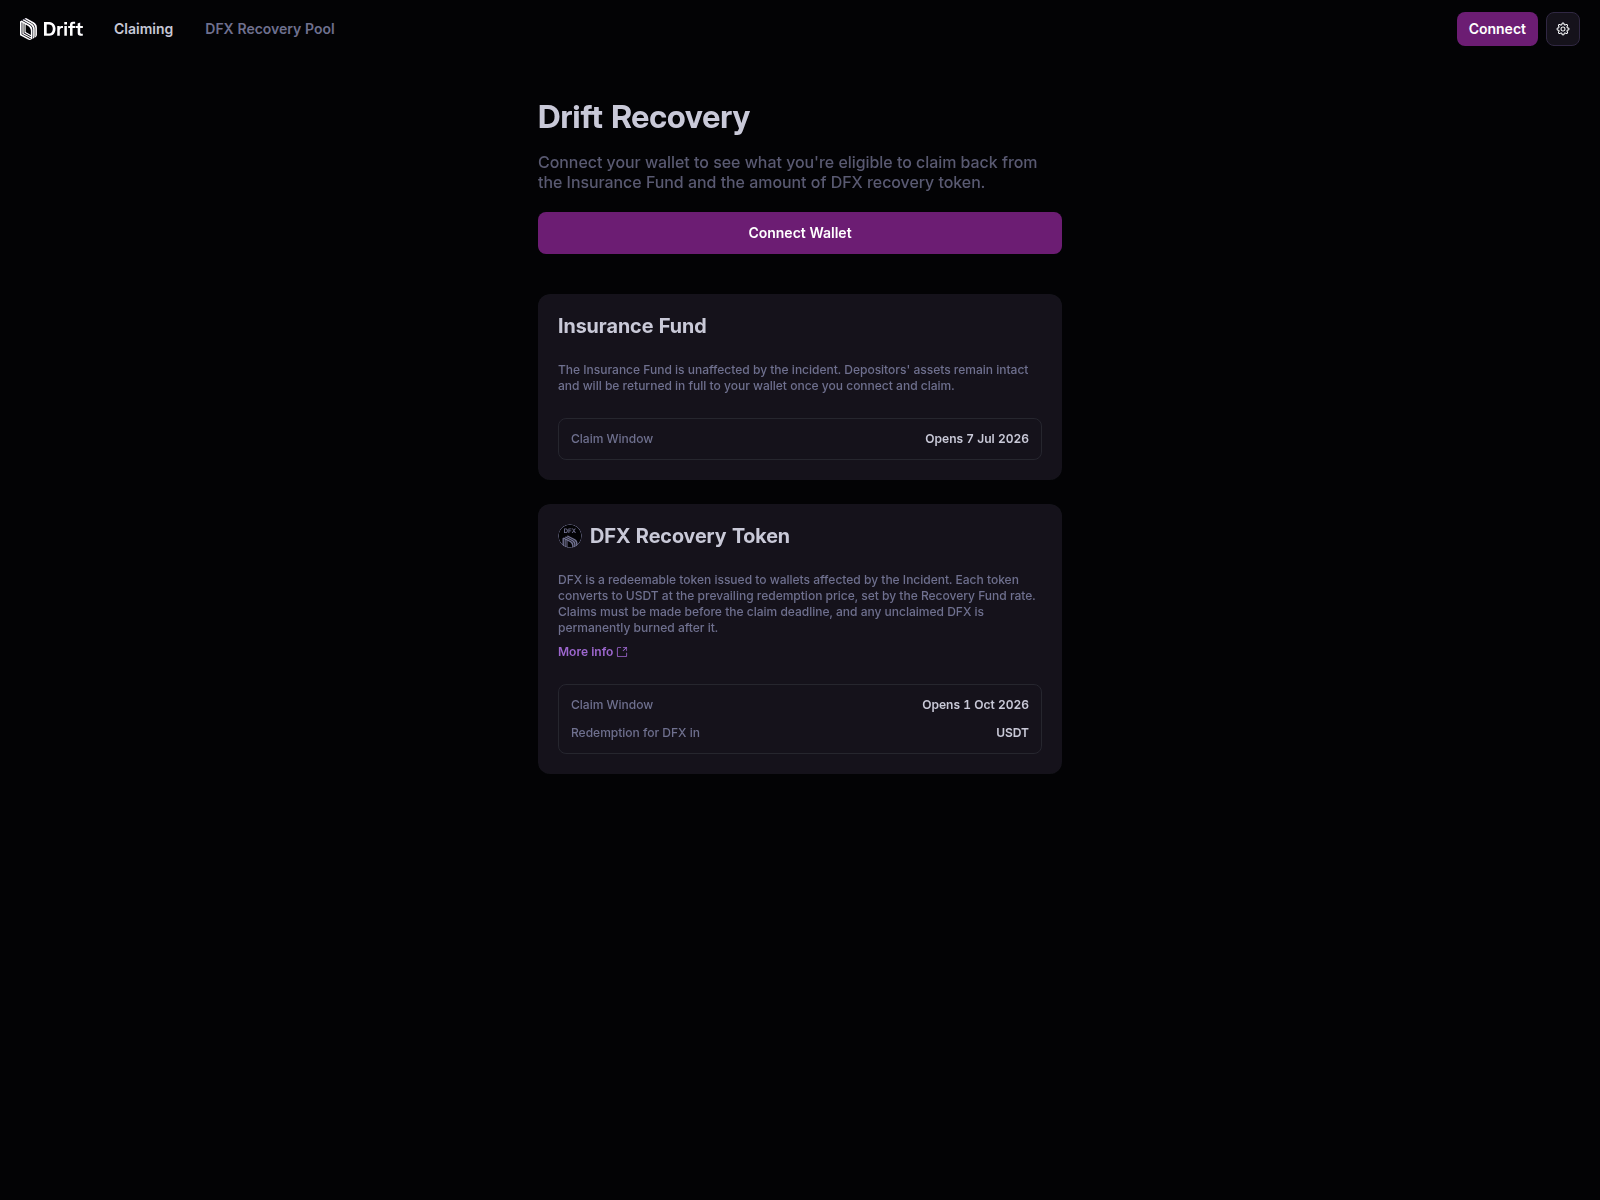Screen dimensions: 1600x1200
Task: Click the 'Opens 7 Jul 2026' value
Action: pyautogui.click(x=977, y=439)
